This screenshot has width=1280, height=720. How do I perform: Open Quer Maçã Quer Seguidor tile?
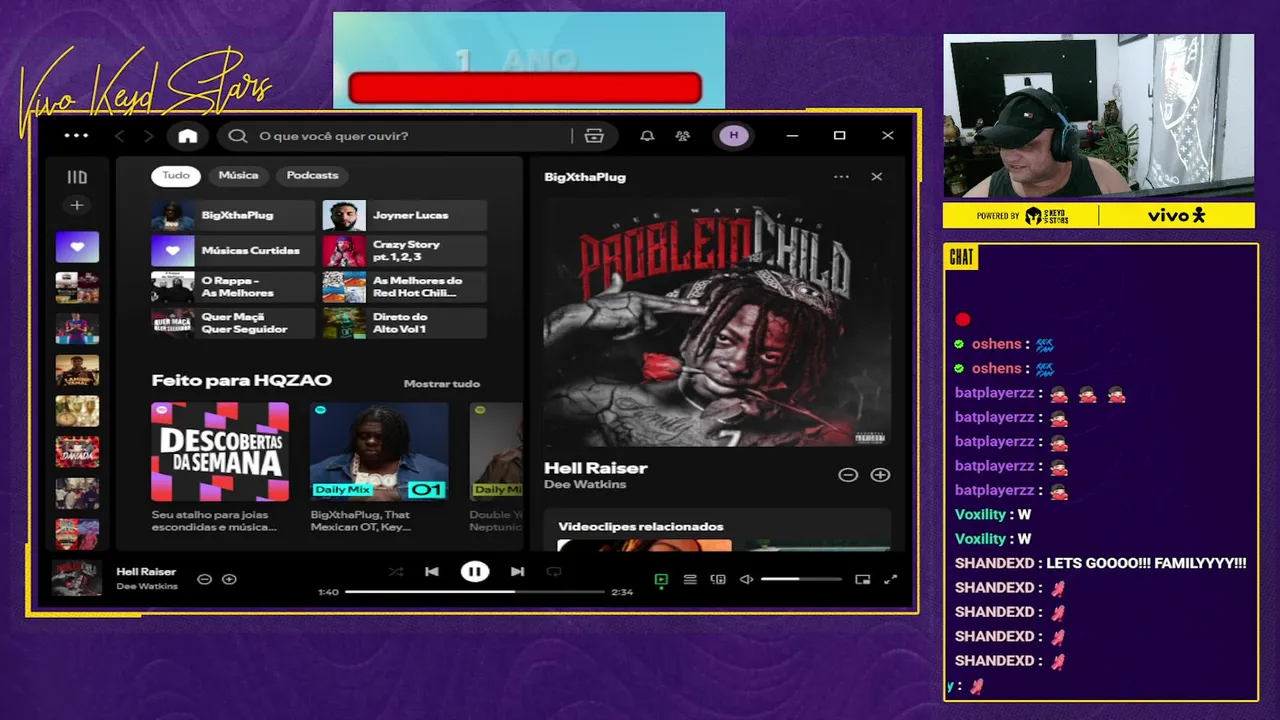pos(233,323)
